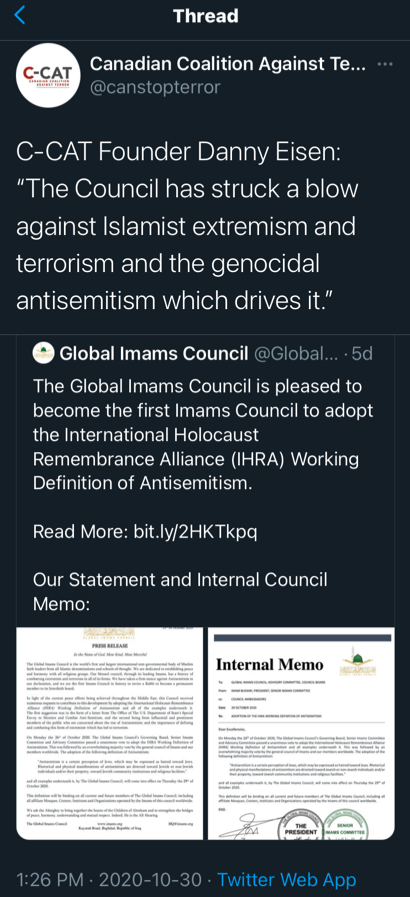
Task: Open the tweet's three-dot more options menu
Action: [x=385, y=64]
